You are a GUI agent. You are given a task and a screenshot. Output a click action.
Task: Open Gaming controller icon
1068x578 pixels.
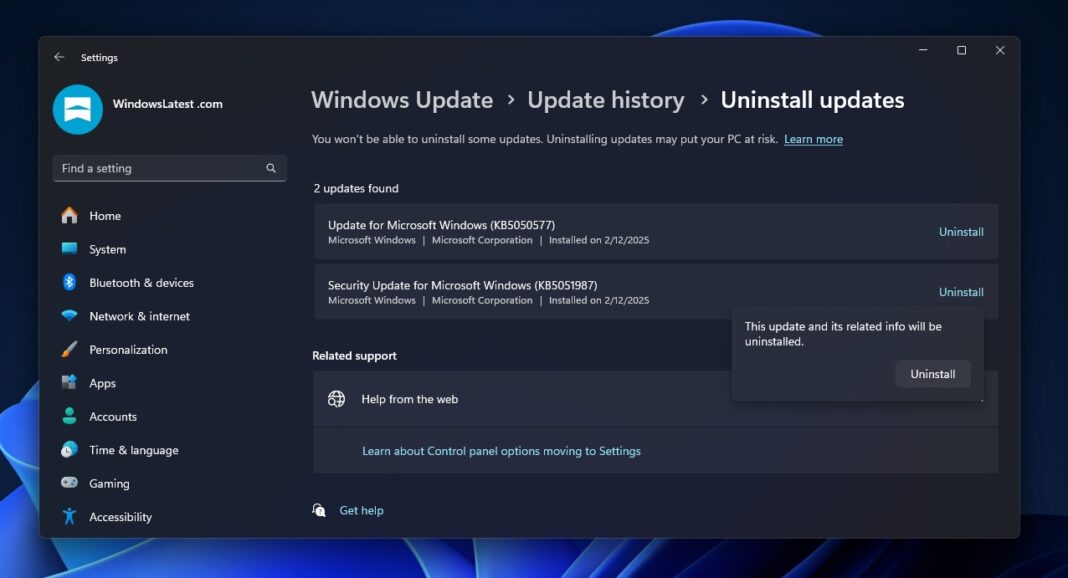[x=69, y=483]
